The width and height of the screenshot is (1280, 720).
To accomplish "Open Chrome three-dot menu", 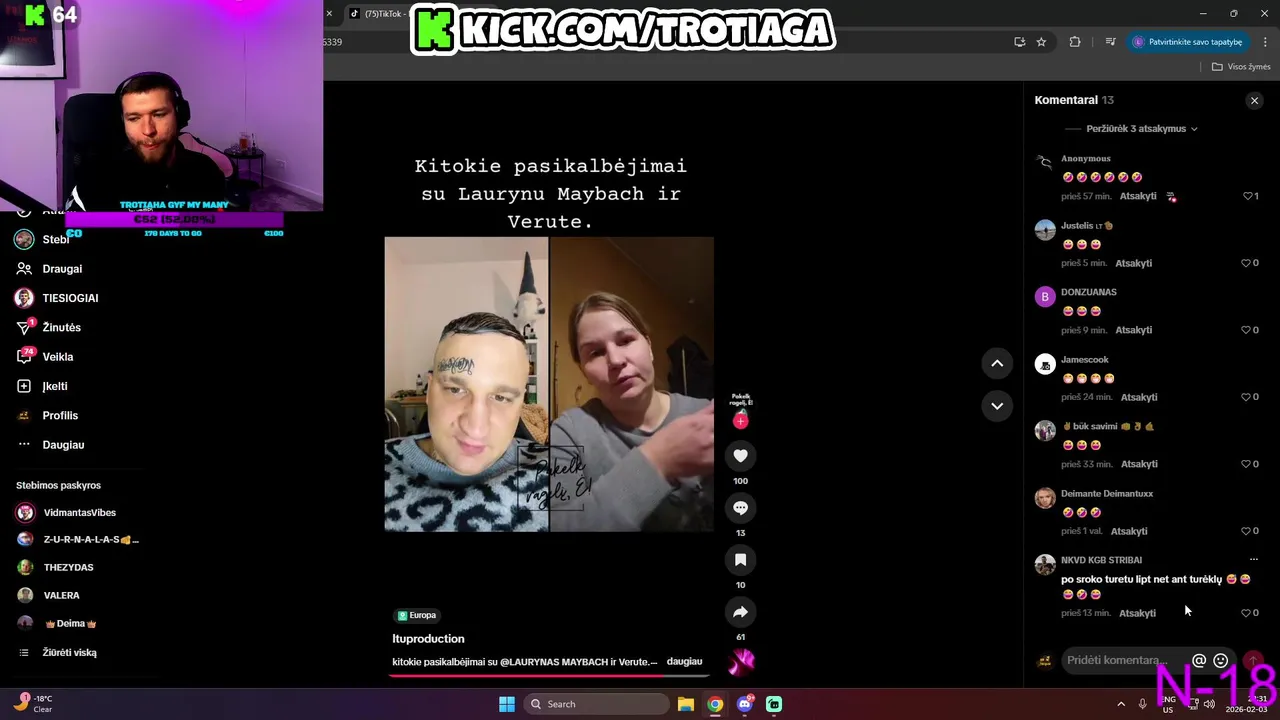I will pos(1265,42).
